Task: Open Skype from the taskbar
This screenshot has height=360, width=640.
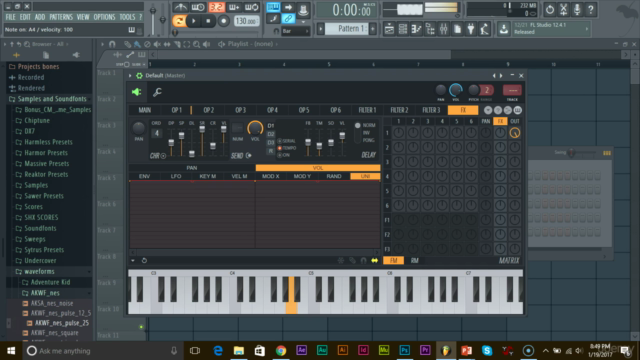Action: (487, 351)
